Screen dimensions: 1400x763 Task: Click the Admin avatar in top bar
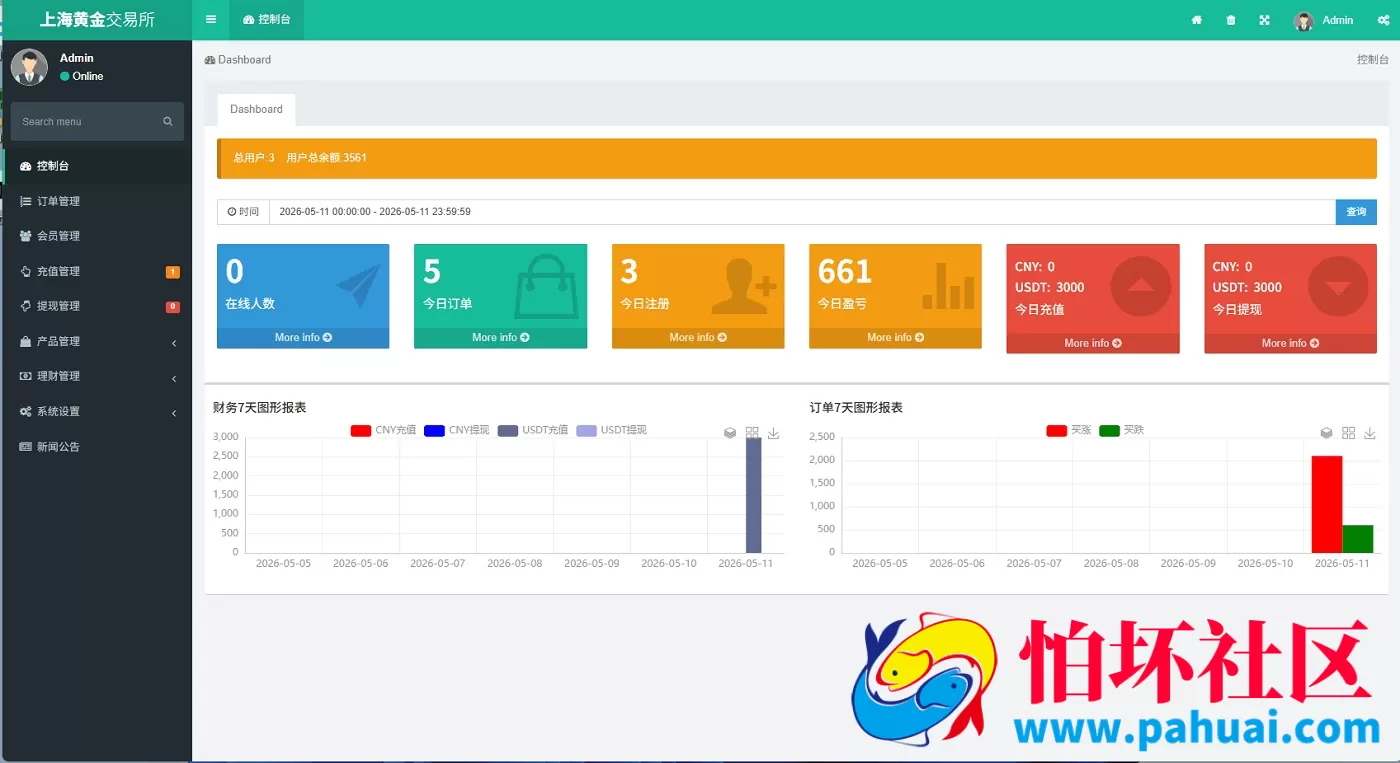1303,21
